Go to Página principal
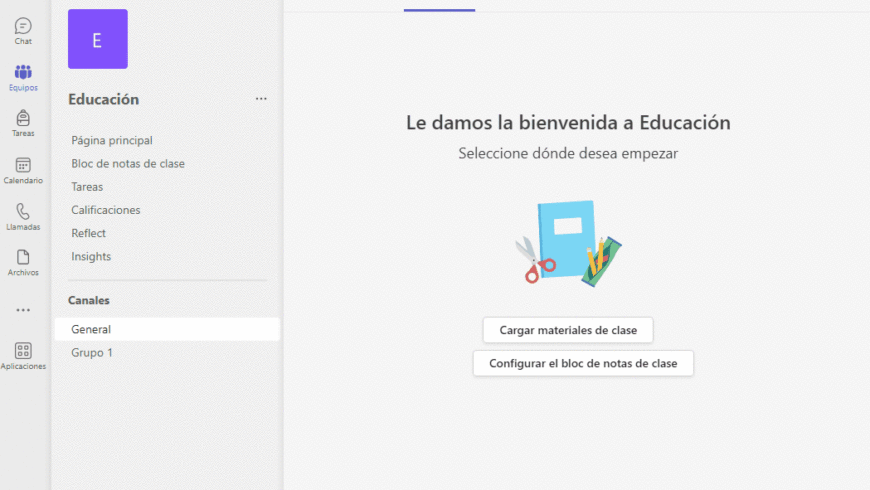 click(x=112, y=140)
